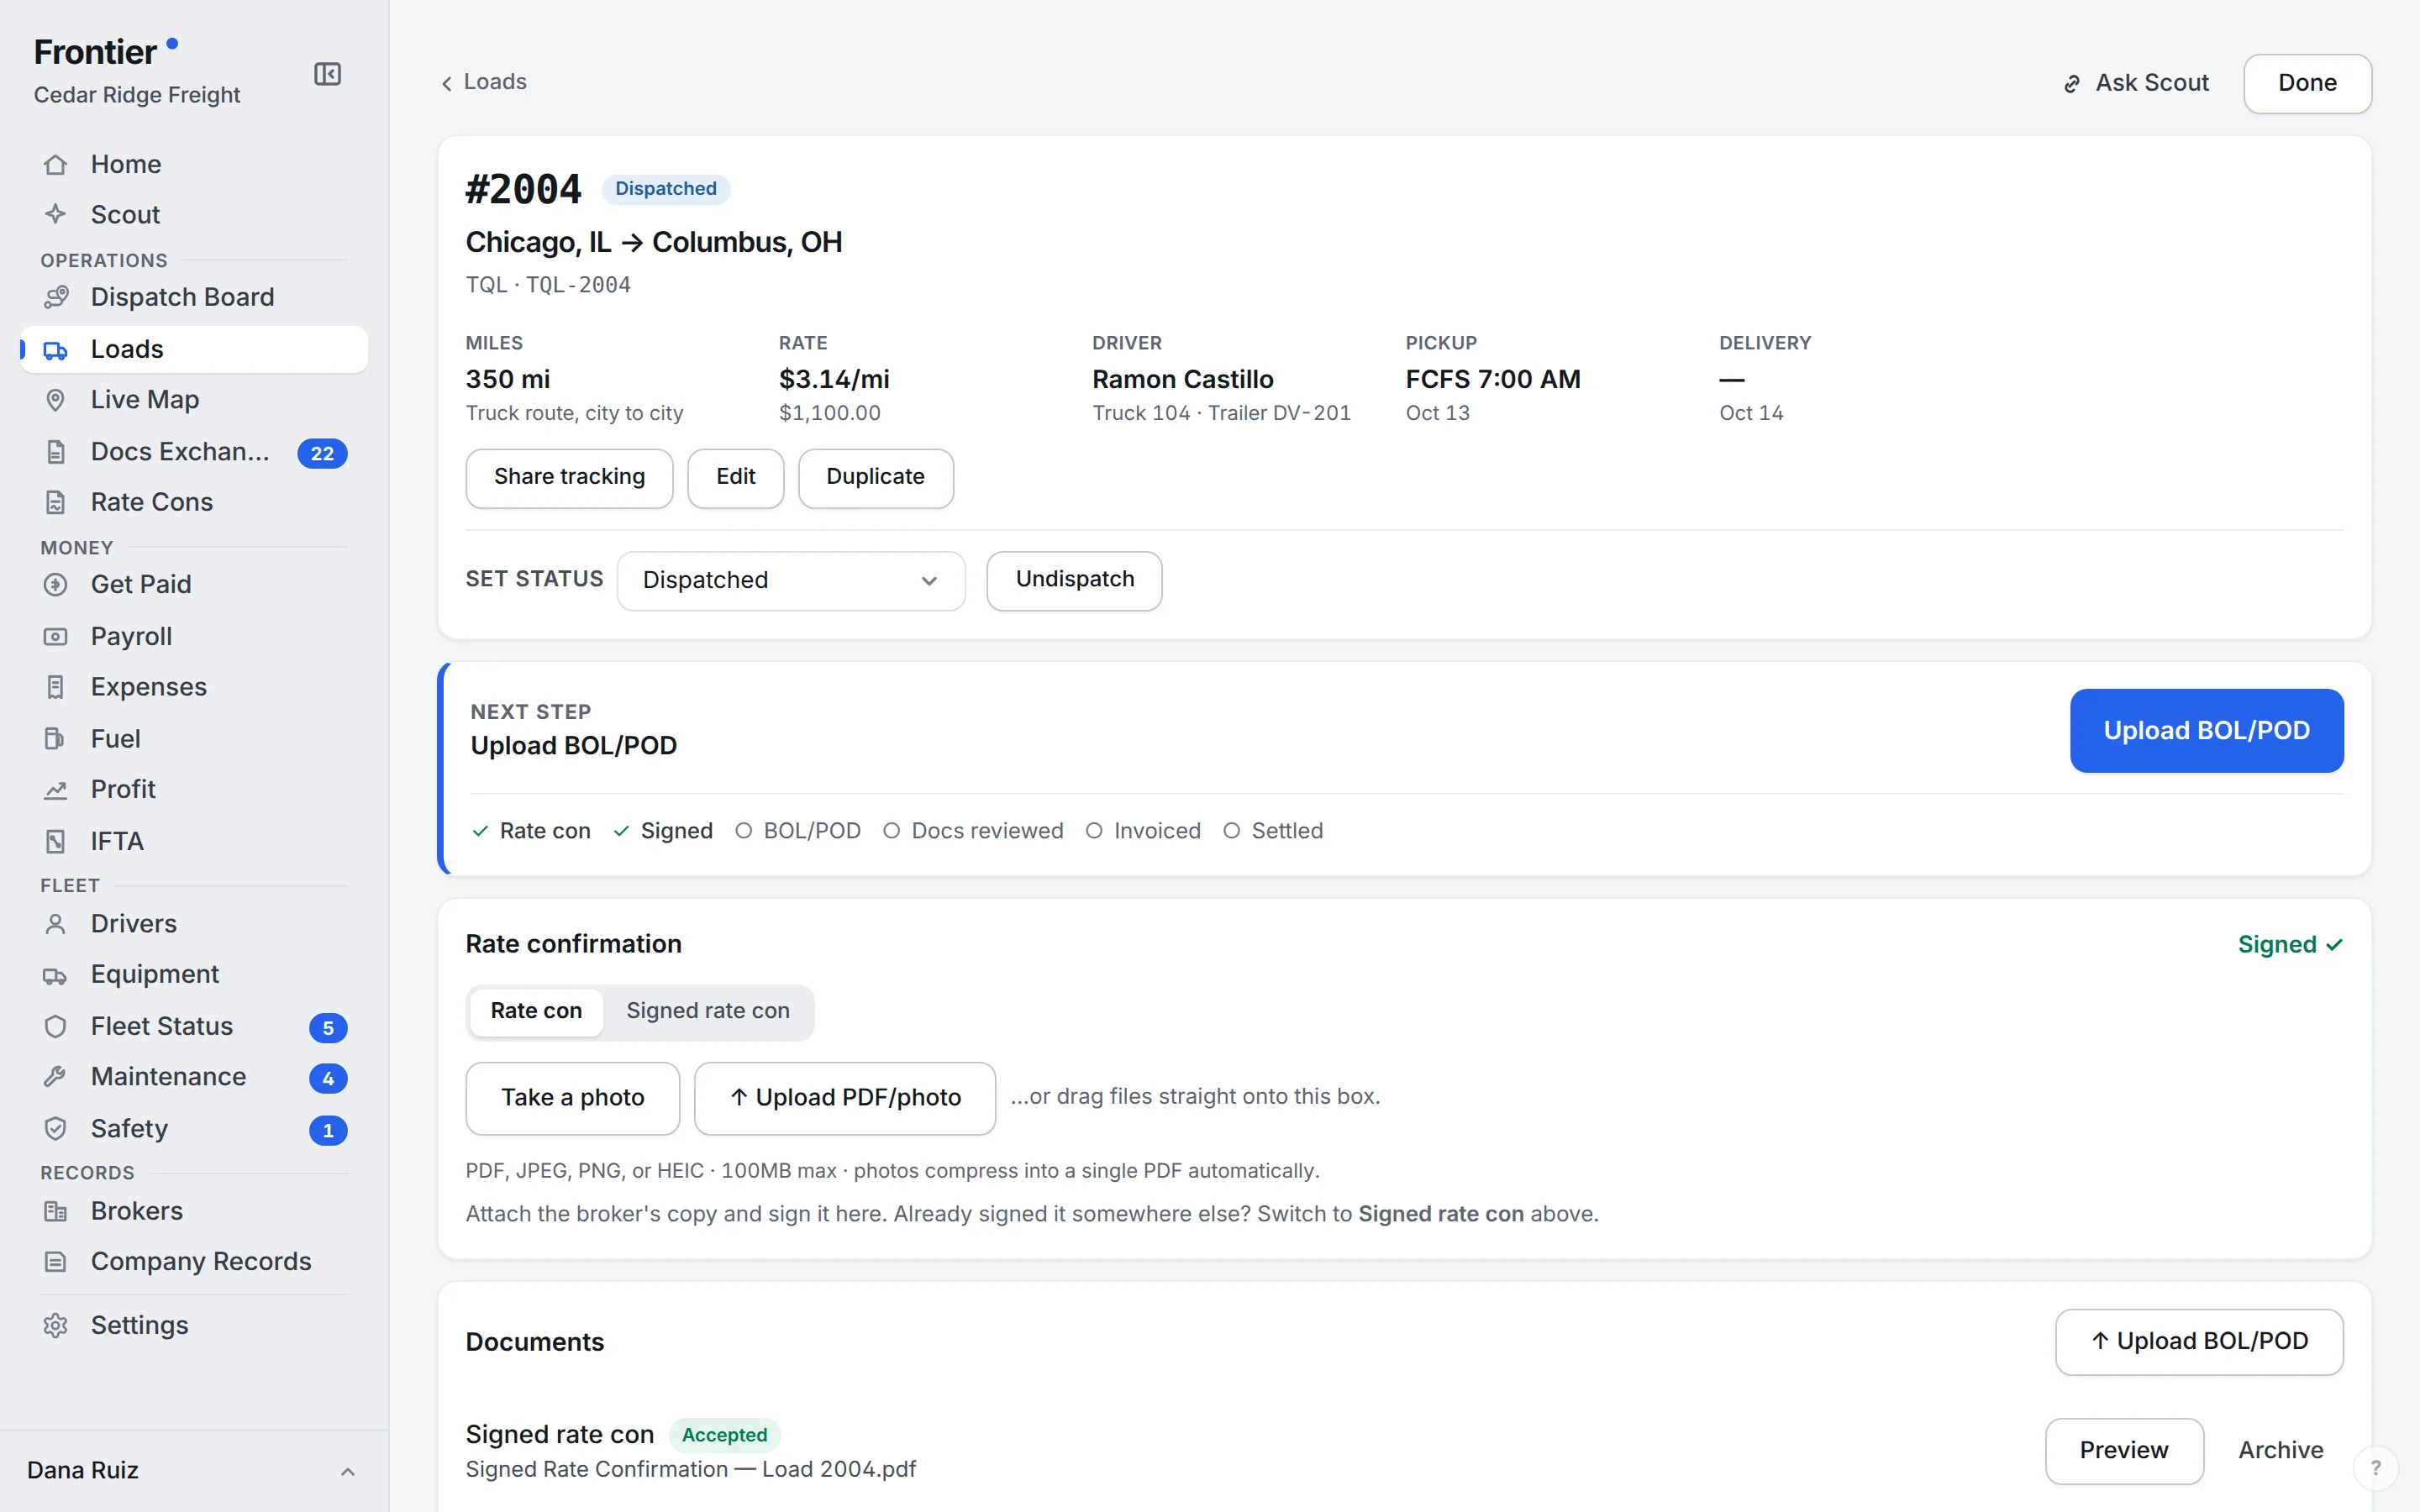Open Docs Exchange menu item

194,452
